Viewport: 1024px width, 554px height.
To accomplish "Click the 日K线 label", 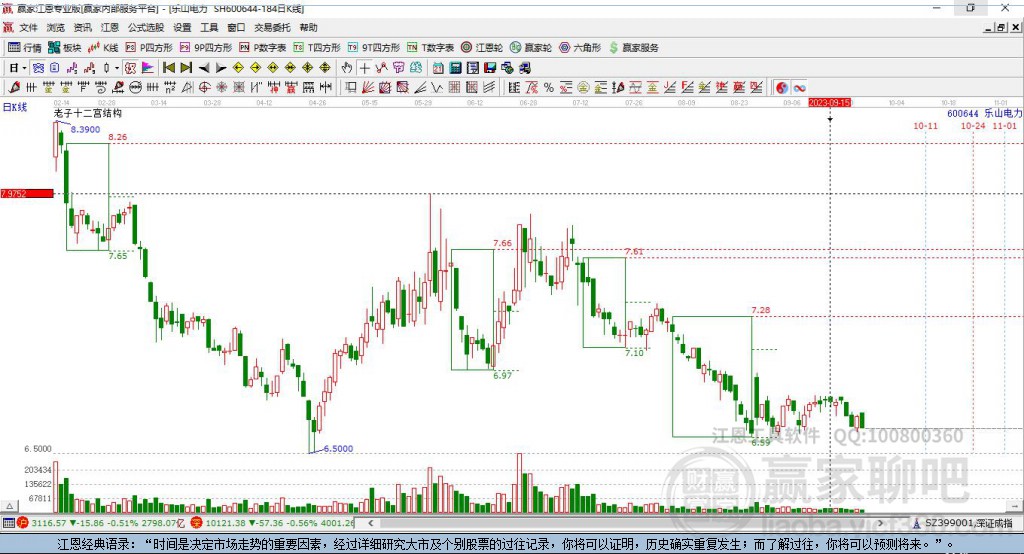I will (15, 107).
